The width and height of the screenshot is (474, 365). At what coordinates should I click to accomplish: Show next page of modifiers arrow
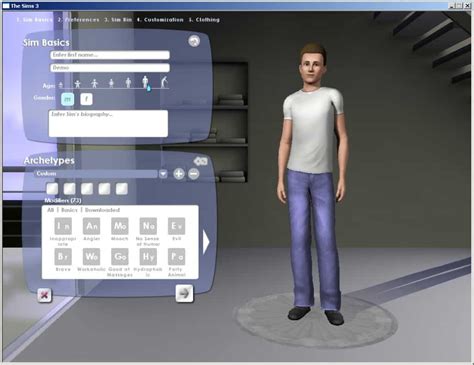tap(206, 242)
